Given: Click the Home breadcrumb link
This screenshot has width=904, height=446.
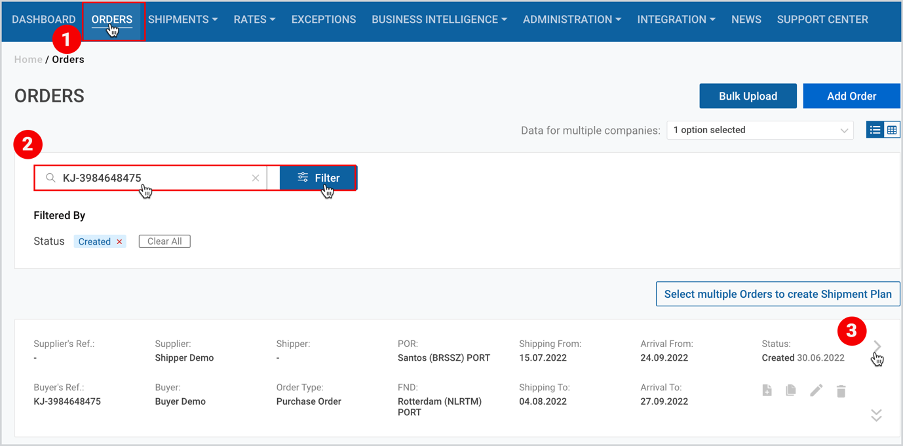Looking at the screenshot, I should [x=28, y=59].
